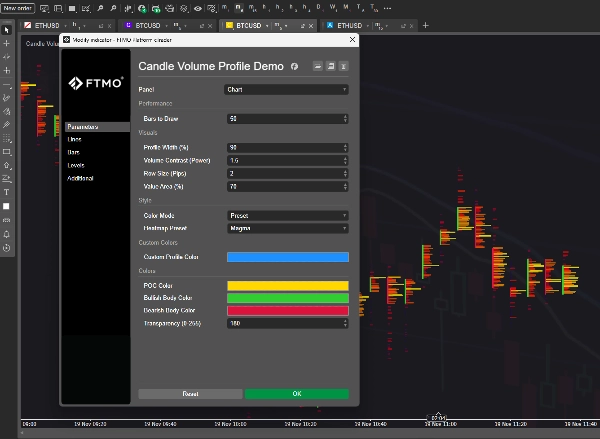Screen dimensions: 600x439
Task: Open the Bearish Body Color red swatch
Action: (x=288, y=311)
